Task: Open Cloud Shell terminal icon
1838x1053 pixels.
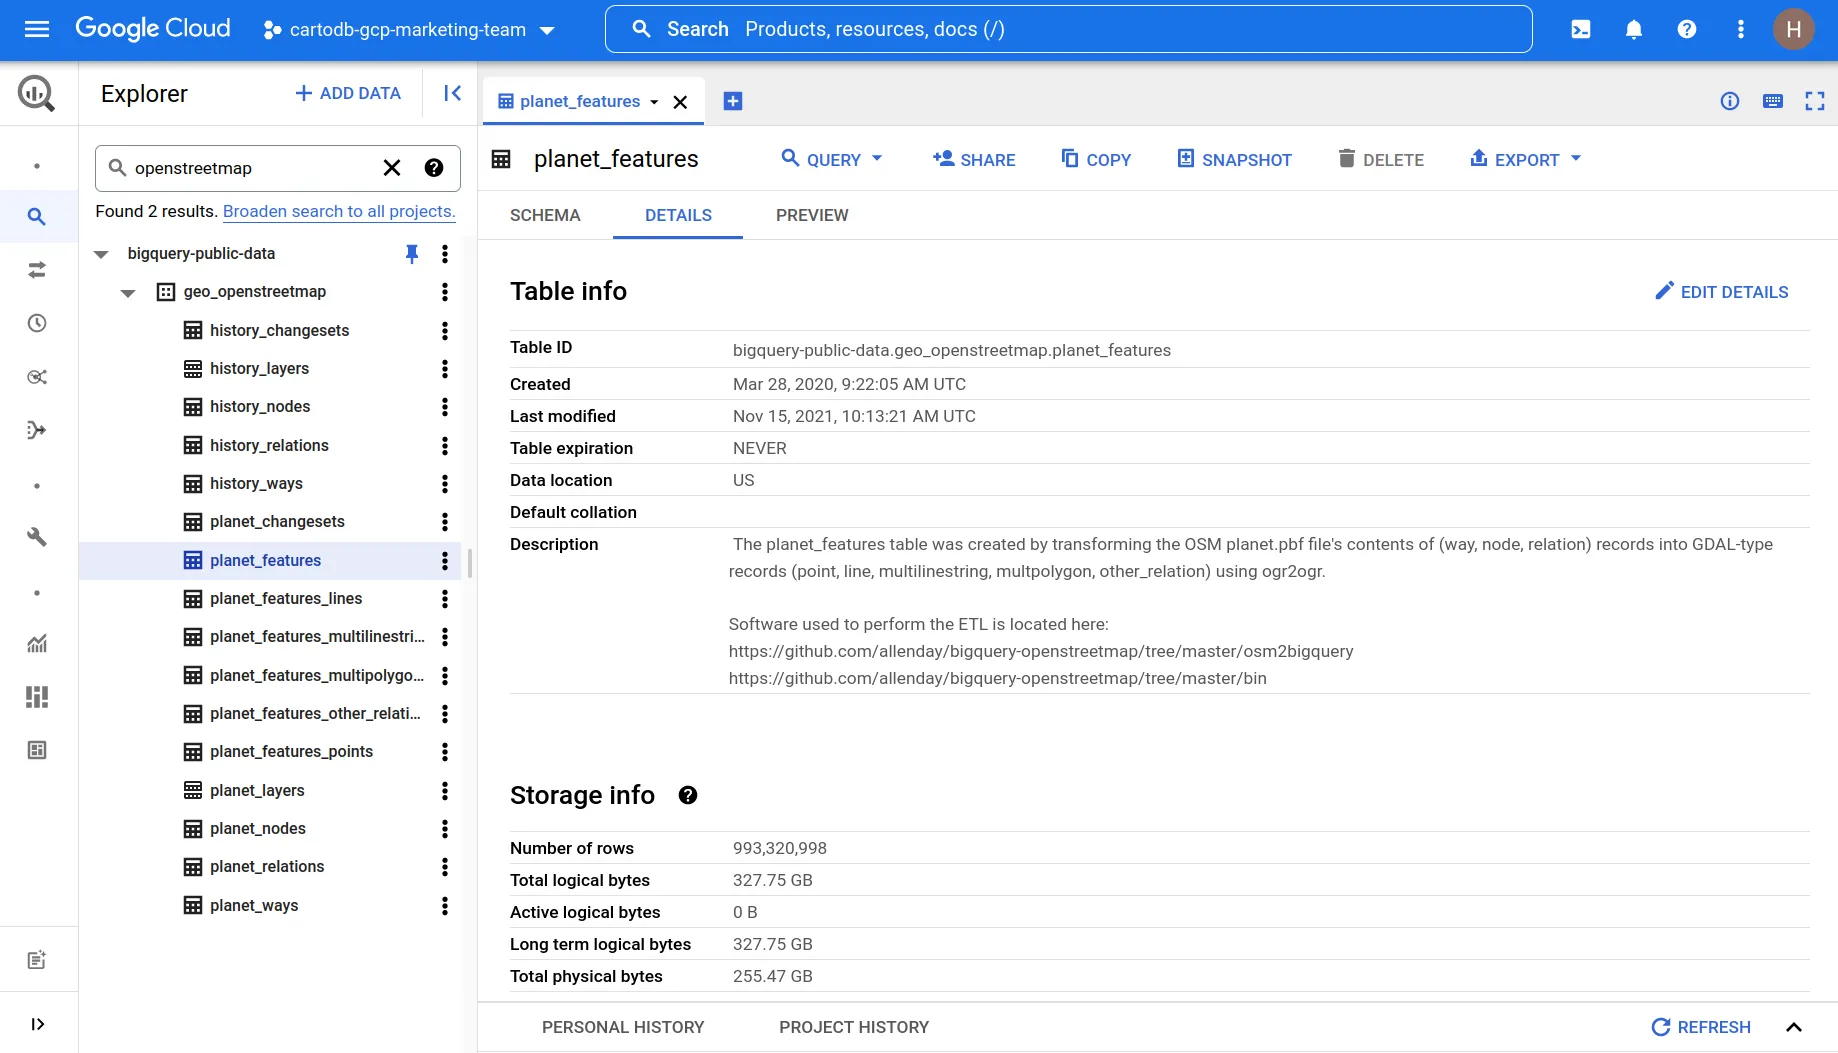Action: [1581, 29]
